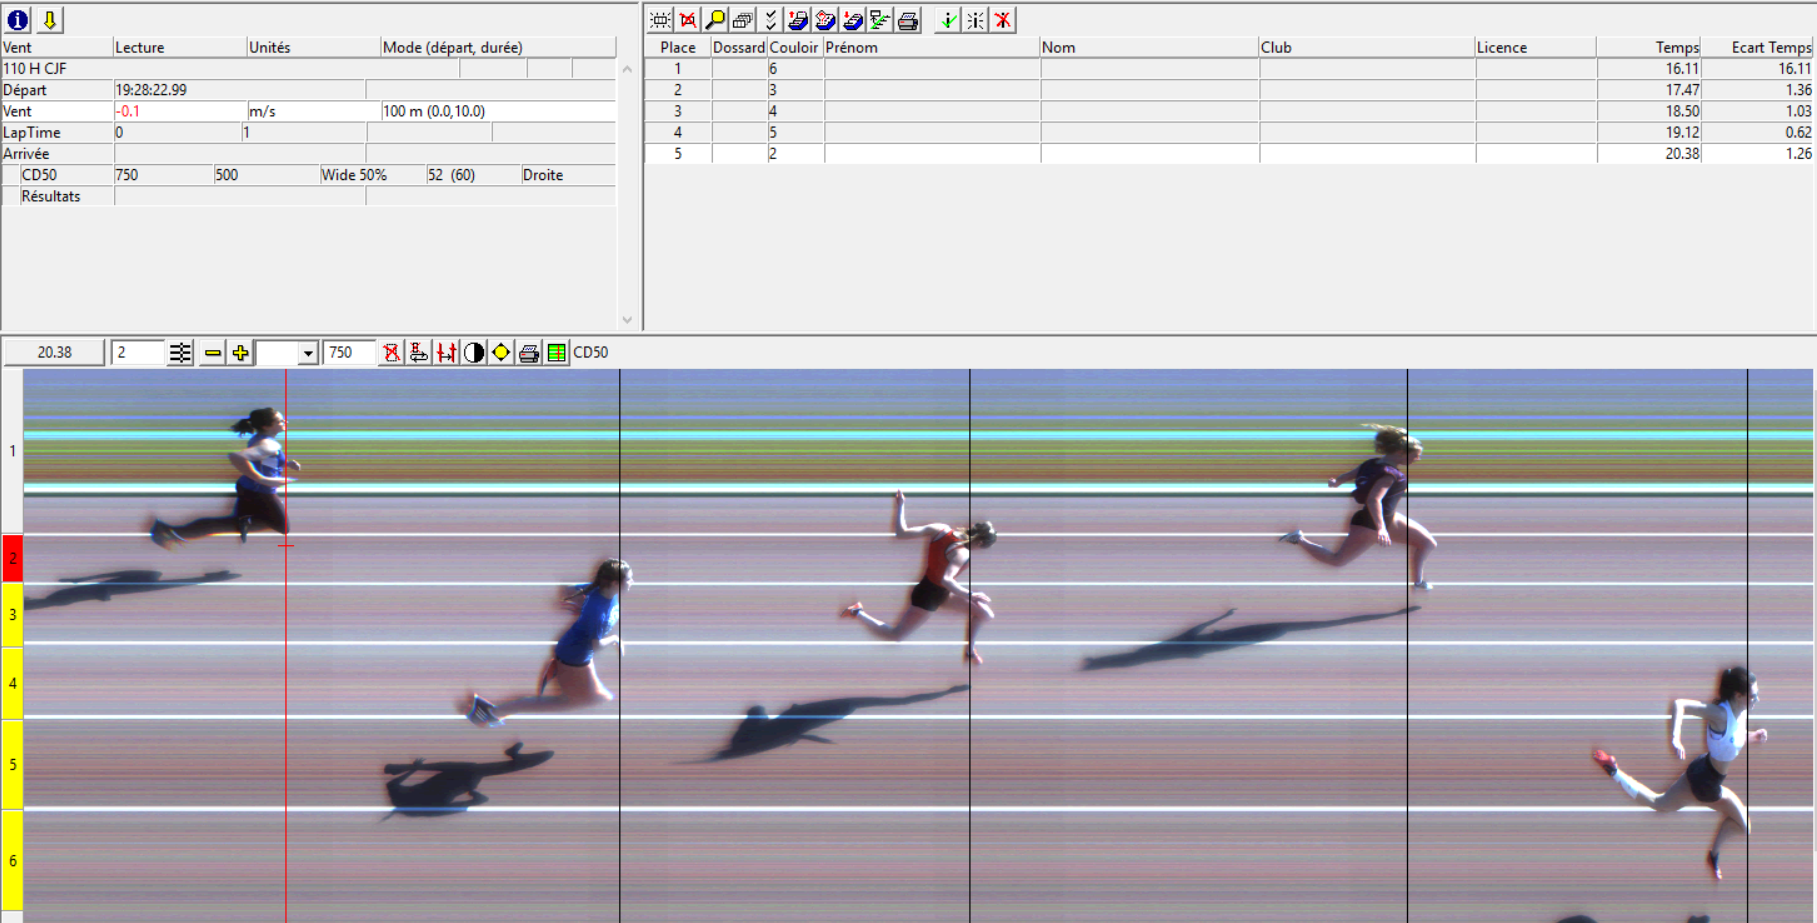
Task: Sort by the Place column header
Action: tap(678, 47)
